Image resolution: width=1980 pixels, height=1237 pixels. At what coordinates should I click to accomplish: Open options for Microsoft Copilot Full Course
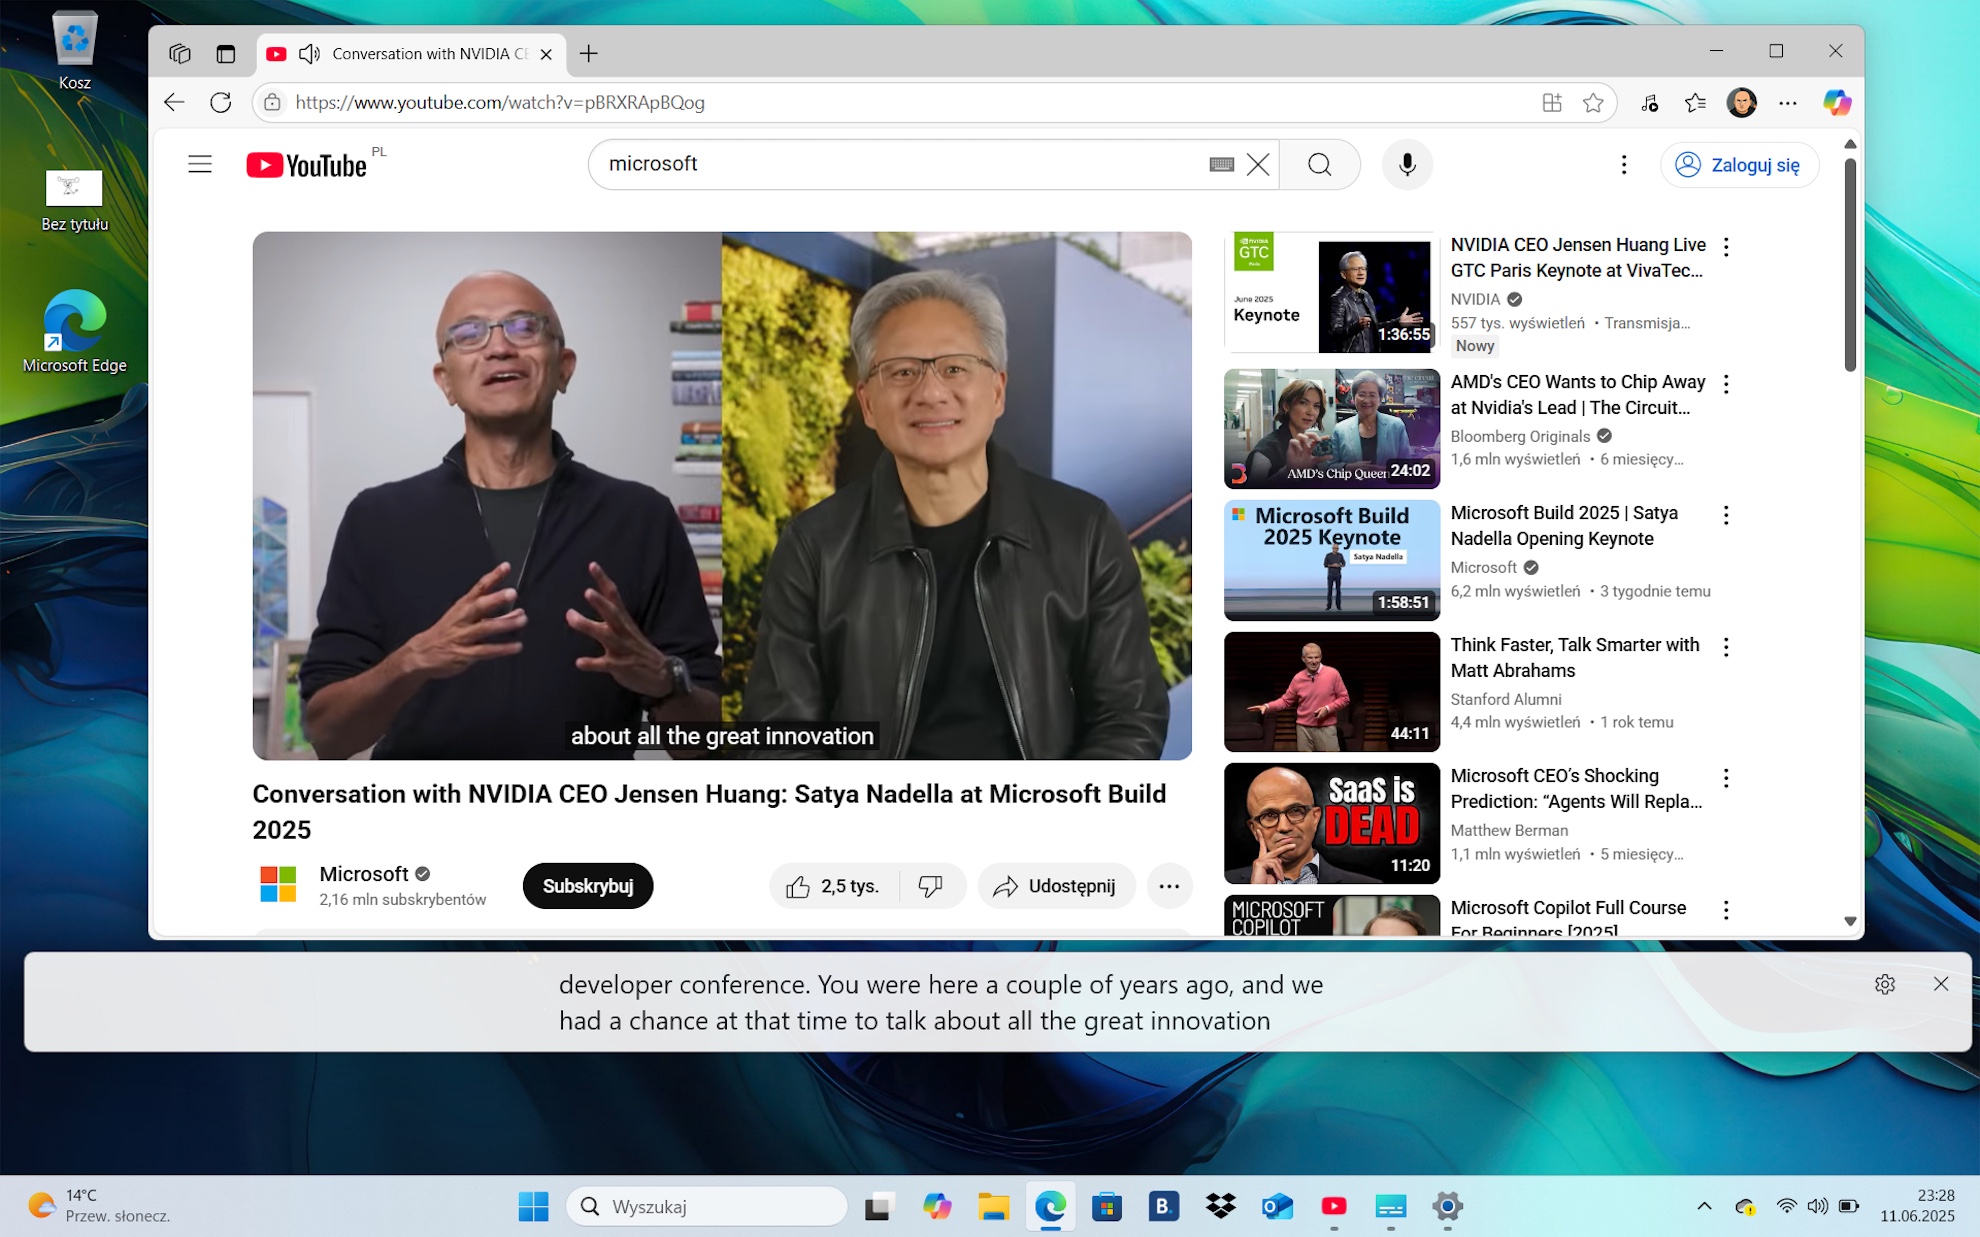(x=1726, y=910)
